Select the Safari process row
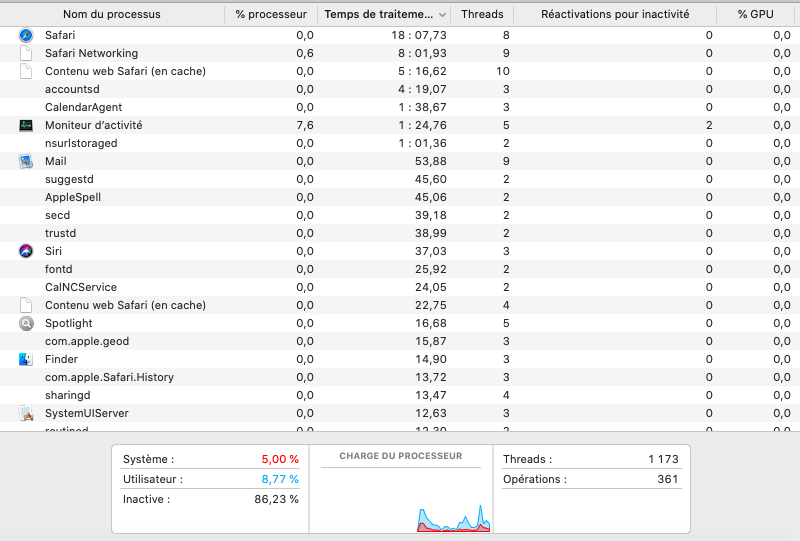This screenshot has height=541, width=800. (400, 35)
